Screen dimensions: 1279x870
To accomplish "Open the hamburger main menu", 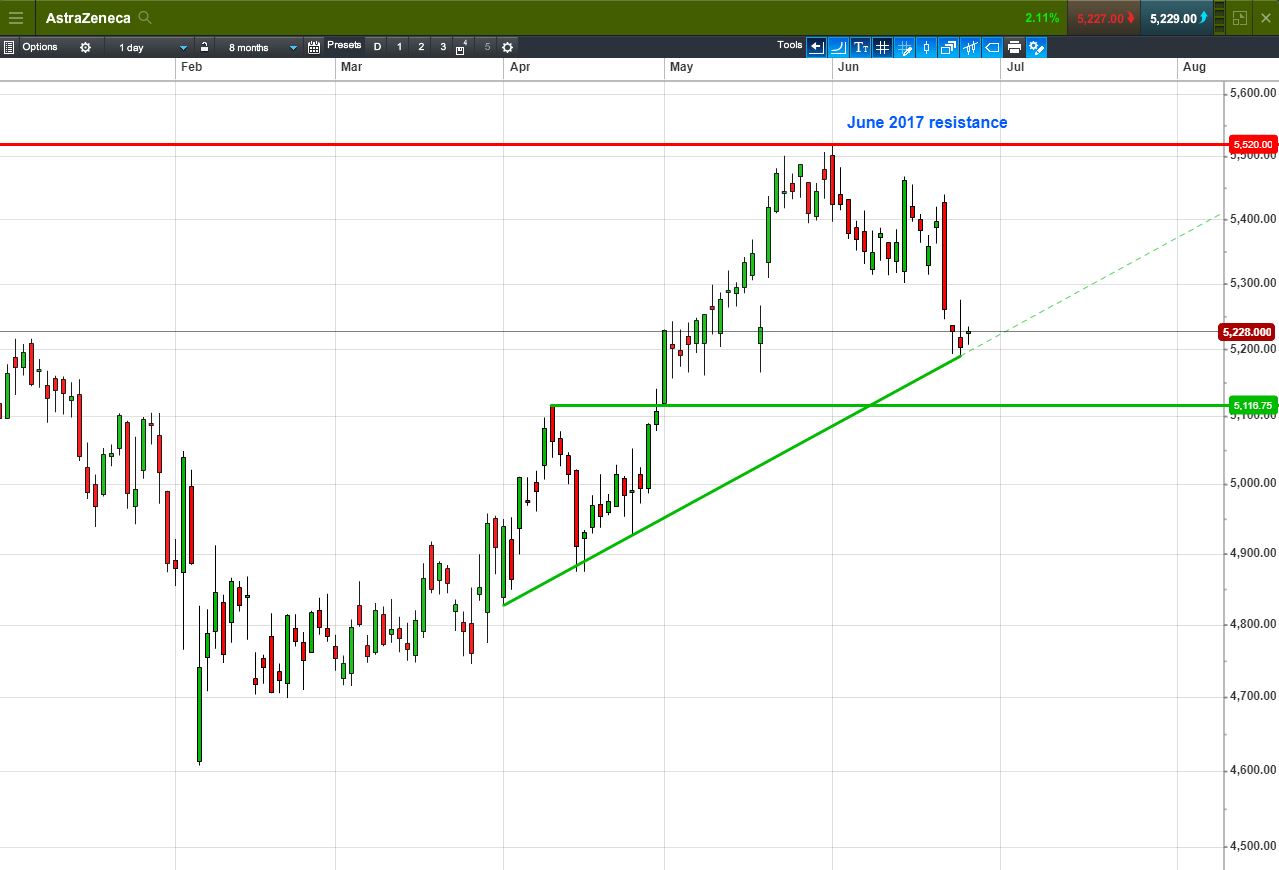I will tap(16, 18).
